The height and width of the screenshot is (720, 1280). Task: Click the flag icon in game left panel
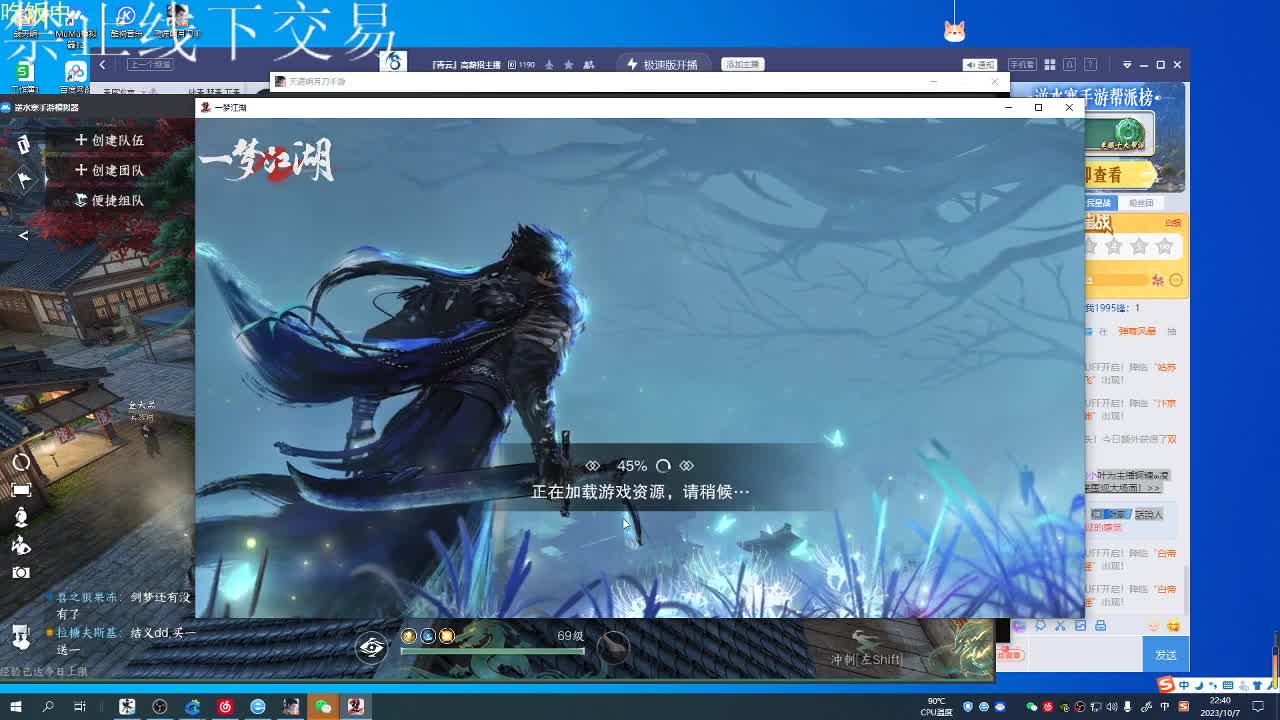click(x=24, y=180)
